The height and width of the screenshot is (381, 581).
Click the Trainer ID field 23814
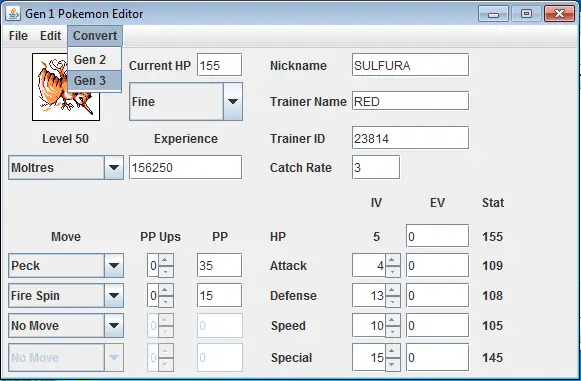(410, 138)
